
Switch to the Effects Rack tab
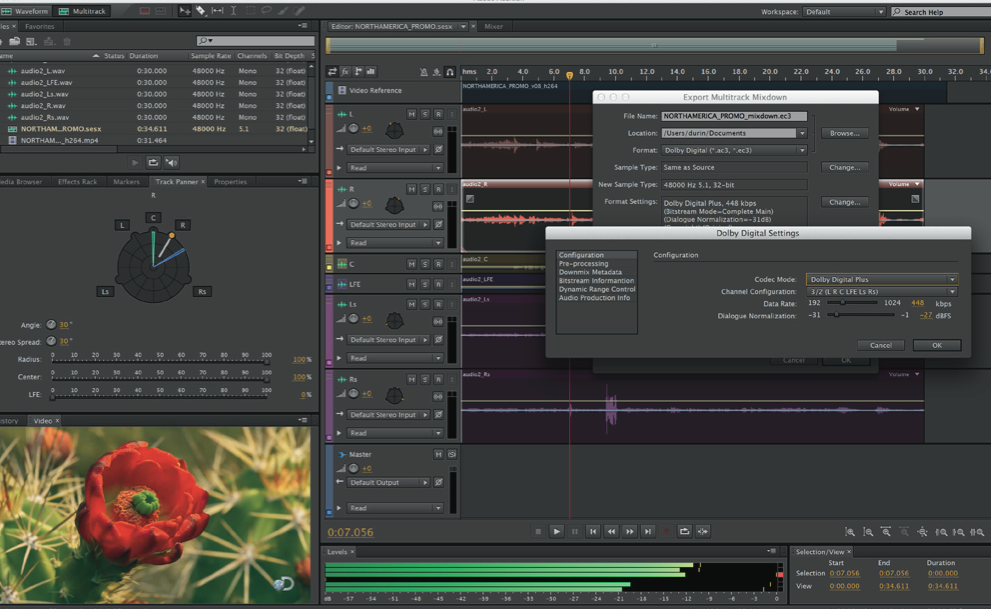point(78,182)
